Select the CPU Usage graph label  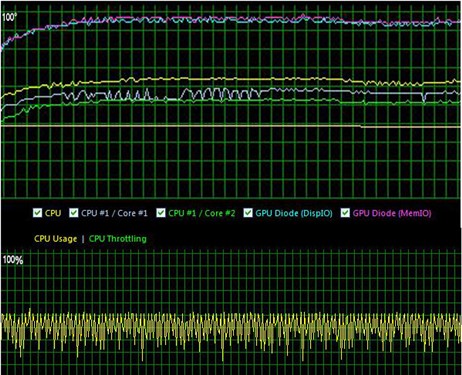click(x=56, y=239)
